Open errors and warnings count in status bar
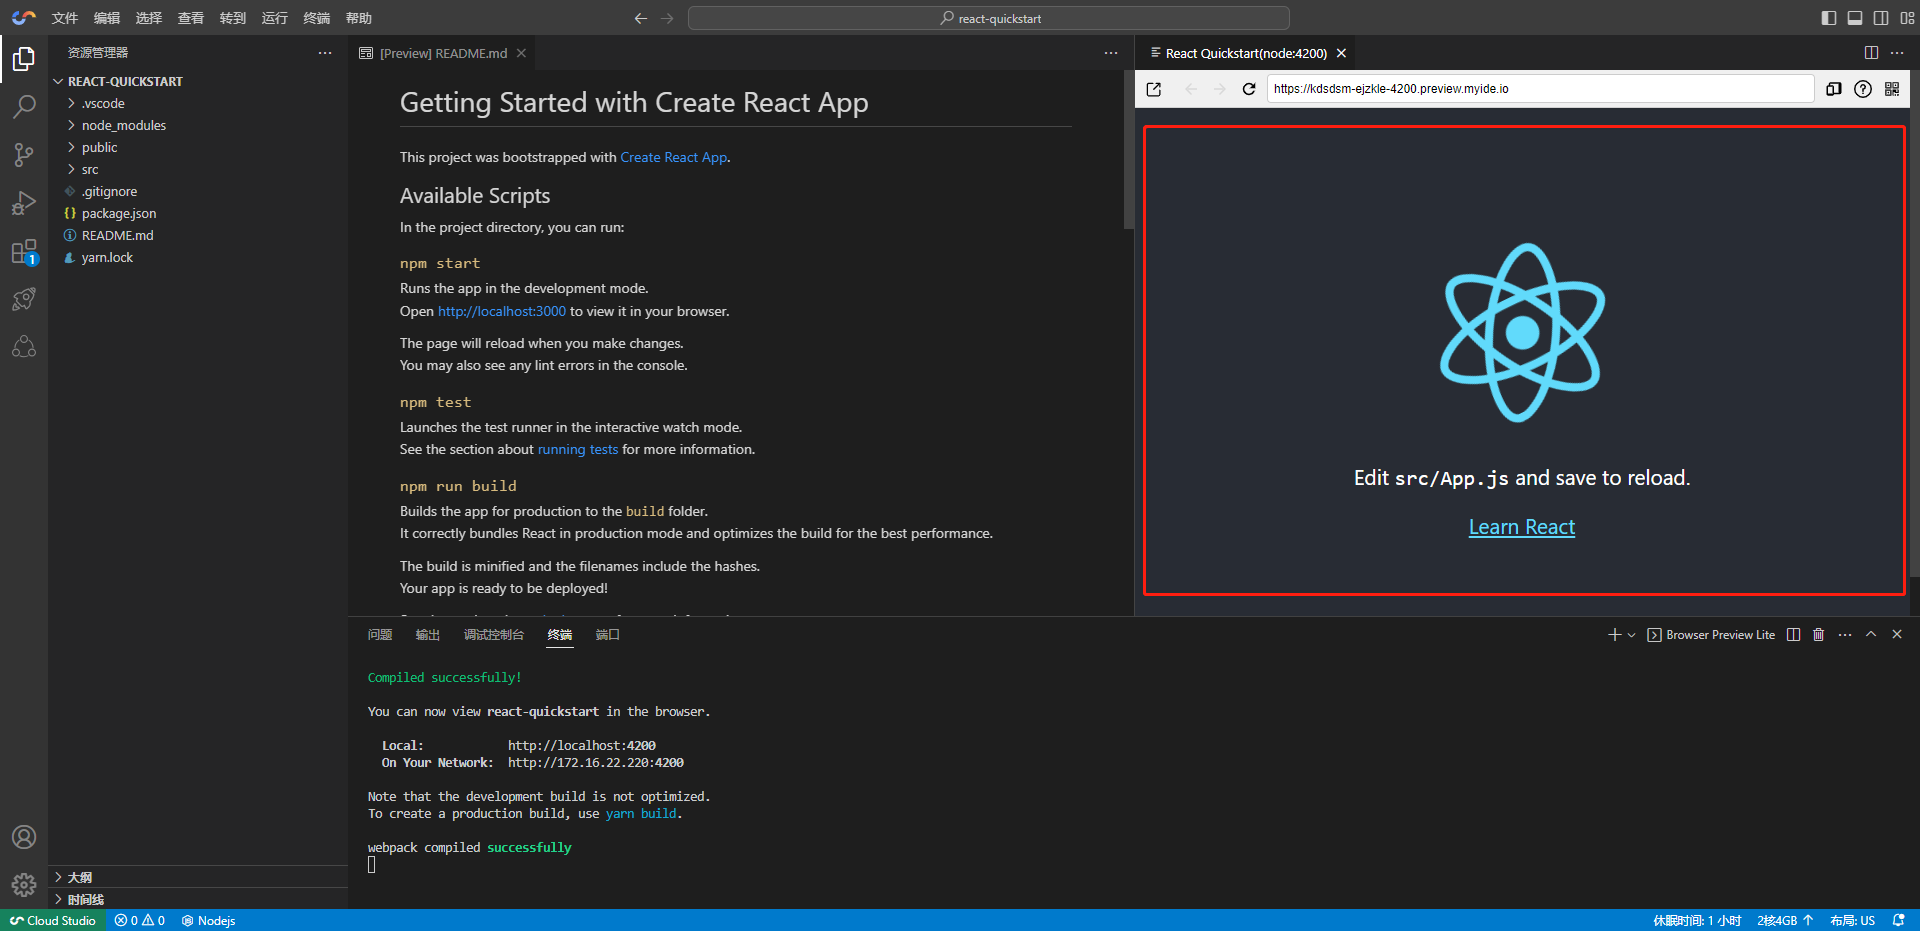Image resolution: width=1920 pixels, height=931 pixels. pos(140,921)
